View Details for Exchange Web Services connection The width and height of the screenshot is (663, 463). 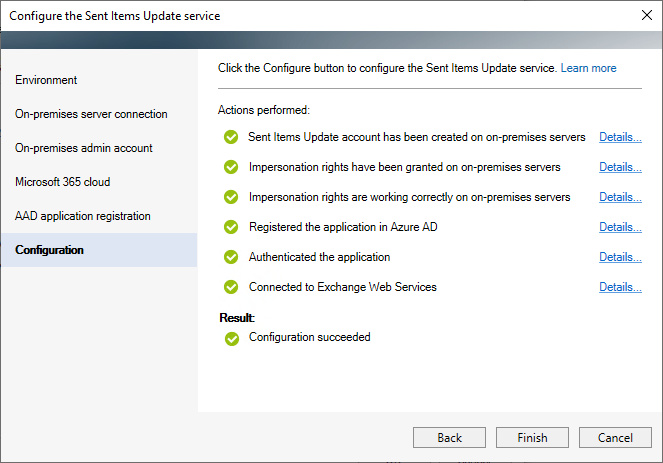pyautogui.click(x=620, y=287)
